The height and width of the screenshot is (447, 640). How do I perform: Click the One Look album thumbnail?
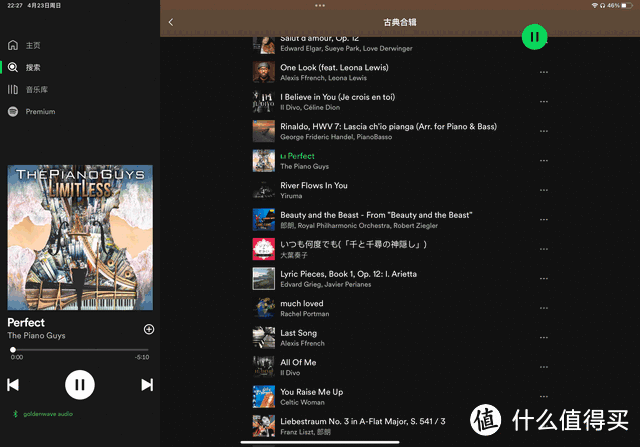coord(264,72)
